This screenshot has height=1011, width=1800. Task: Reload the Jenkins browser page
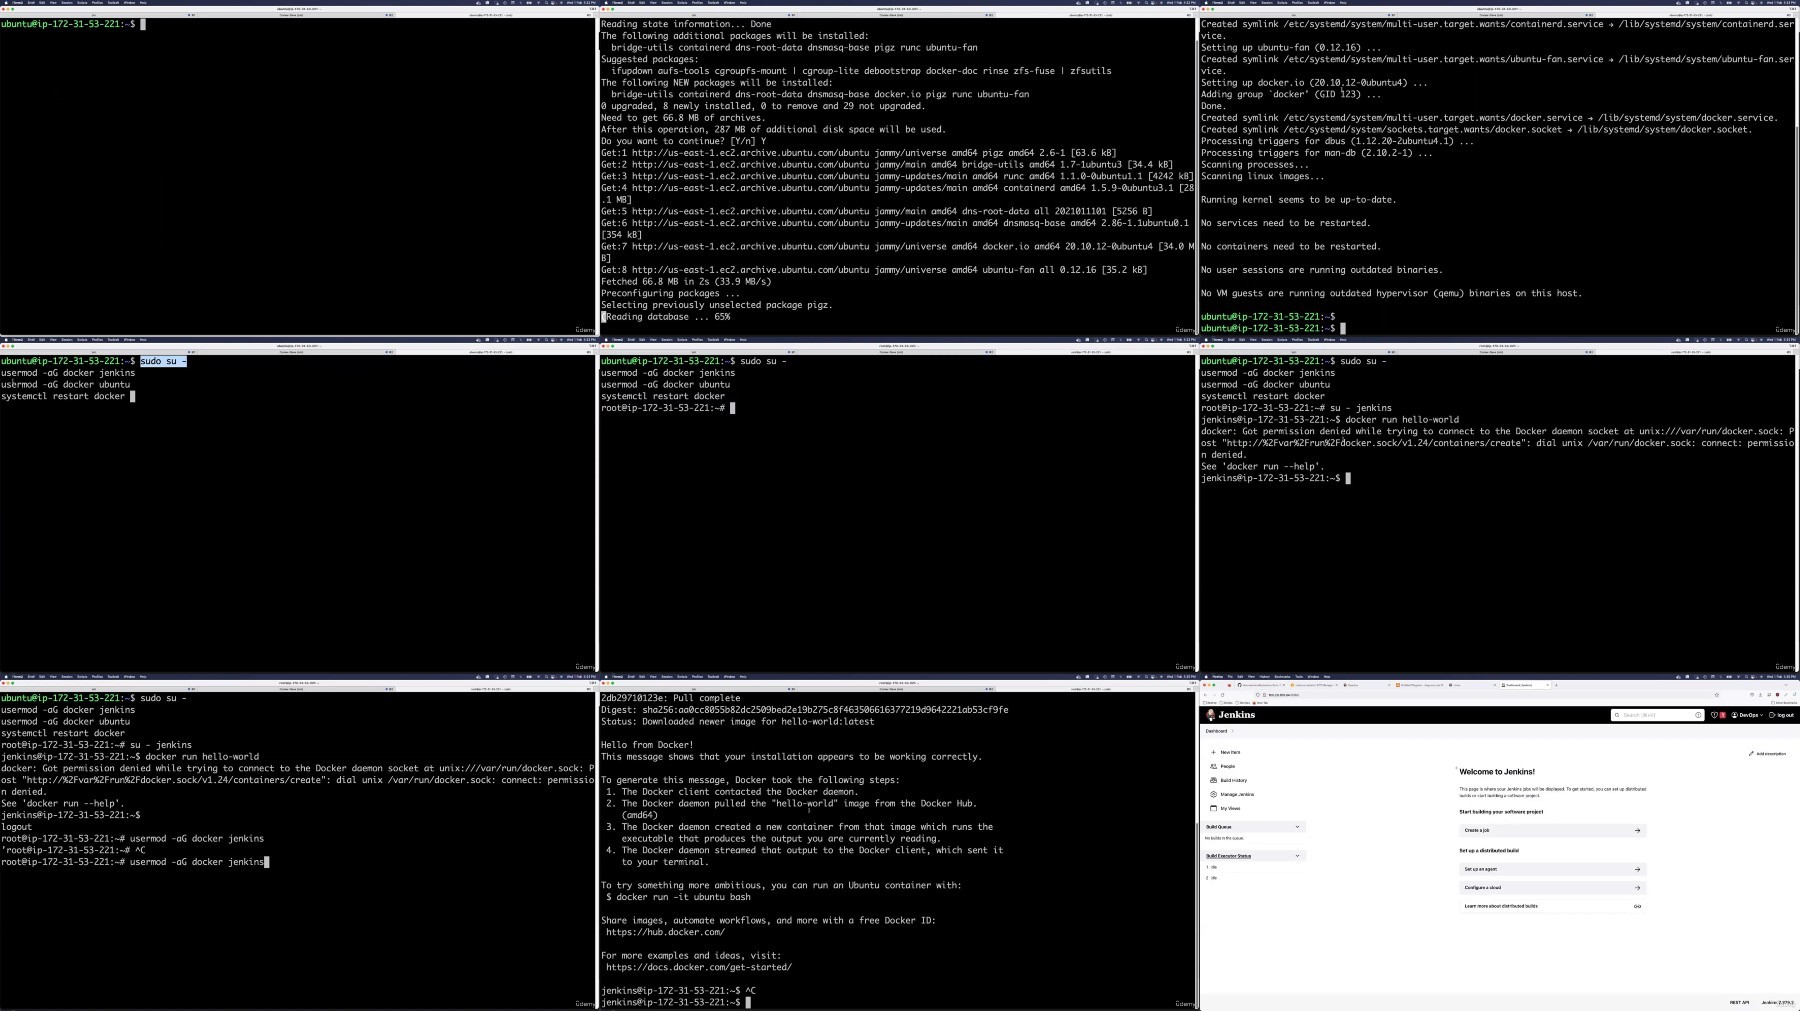pos(1222,695)
